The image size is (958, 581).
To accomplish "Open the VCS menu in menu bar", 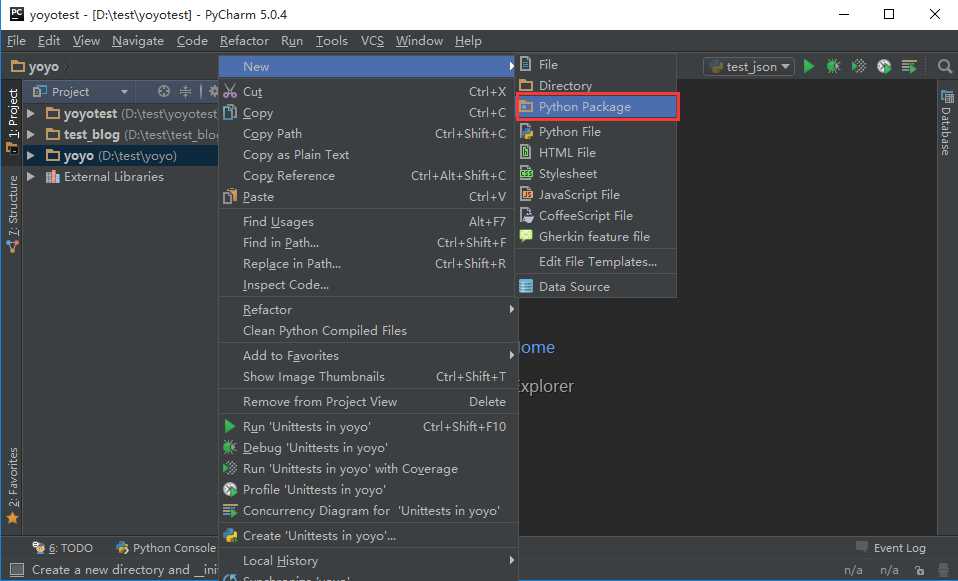I will (x=372, y=41).
